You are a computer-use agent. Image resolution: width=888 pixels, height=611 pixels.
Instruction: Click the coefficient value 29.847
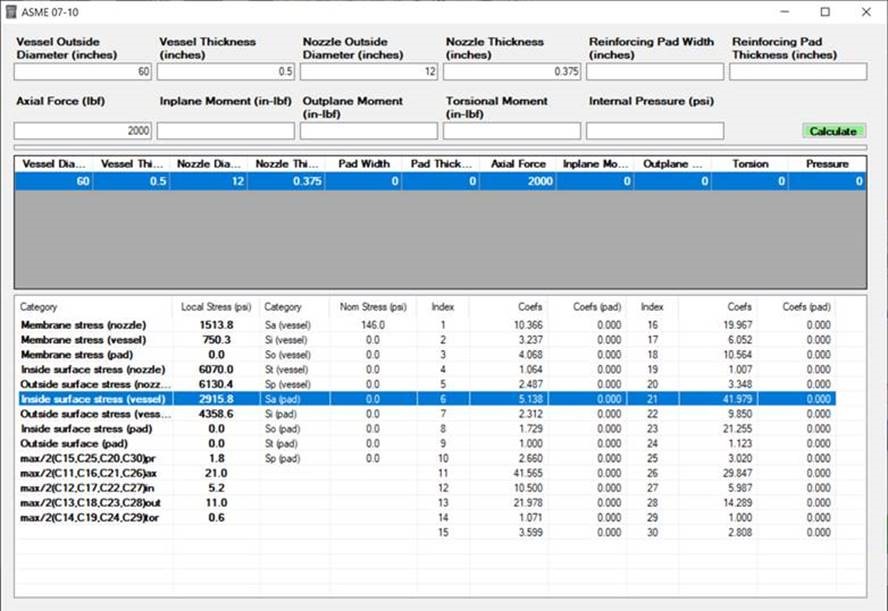(737, 473)
